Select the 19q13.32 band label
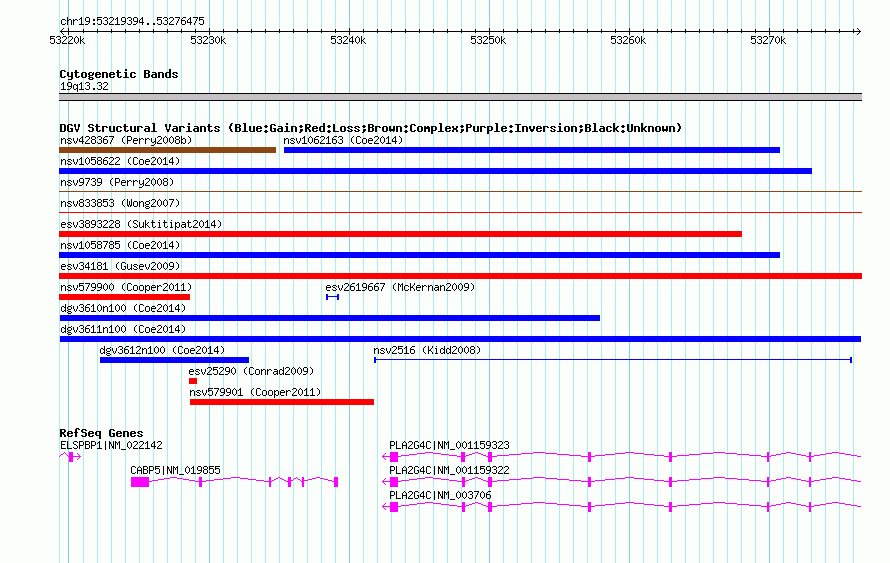This screenshot has width=890, height=563. pyautogui.click(x=84, y=86)
